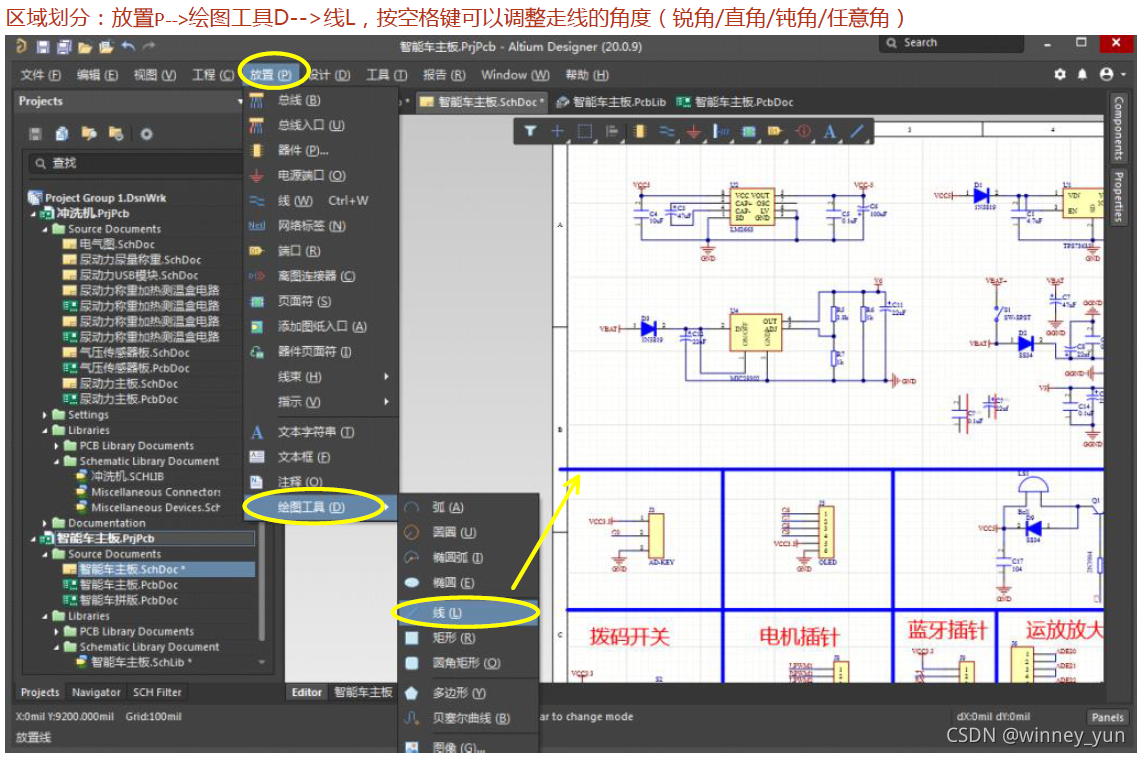Open the Properties side panel tab
The width and height of the screenshot is (1141, 757).
pyautogui.click(x=1118, y=197)
